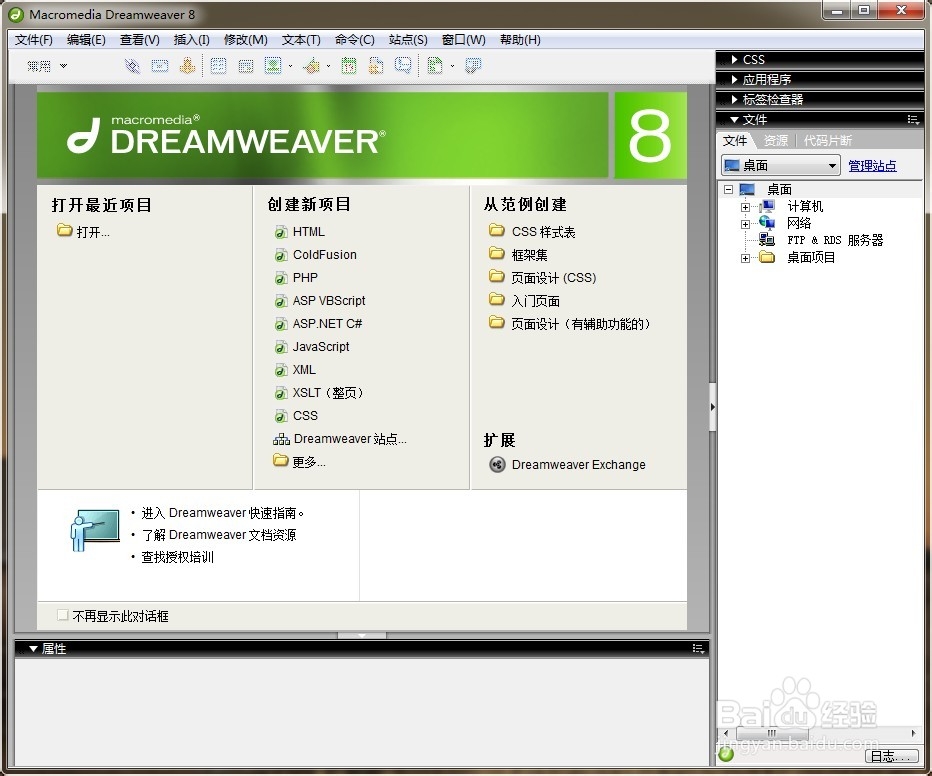Click the Media toolbar icon
The height and width of the screenshot is (776, 932).
(x=312, y=65)
